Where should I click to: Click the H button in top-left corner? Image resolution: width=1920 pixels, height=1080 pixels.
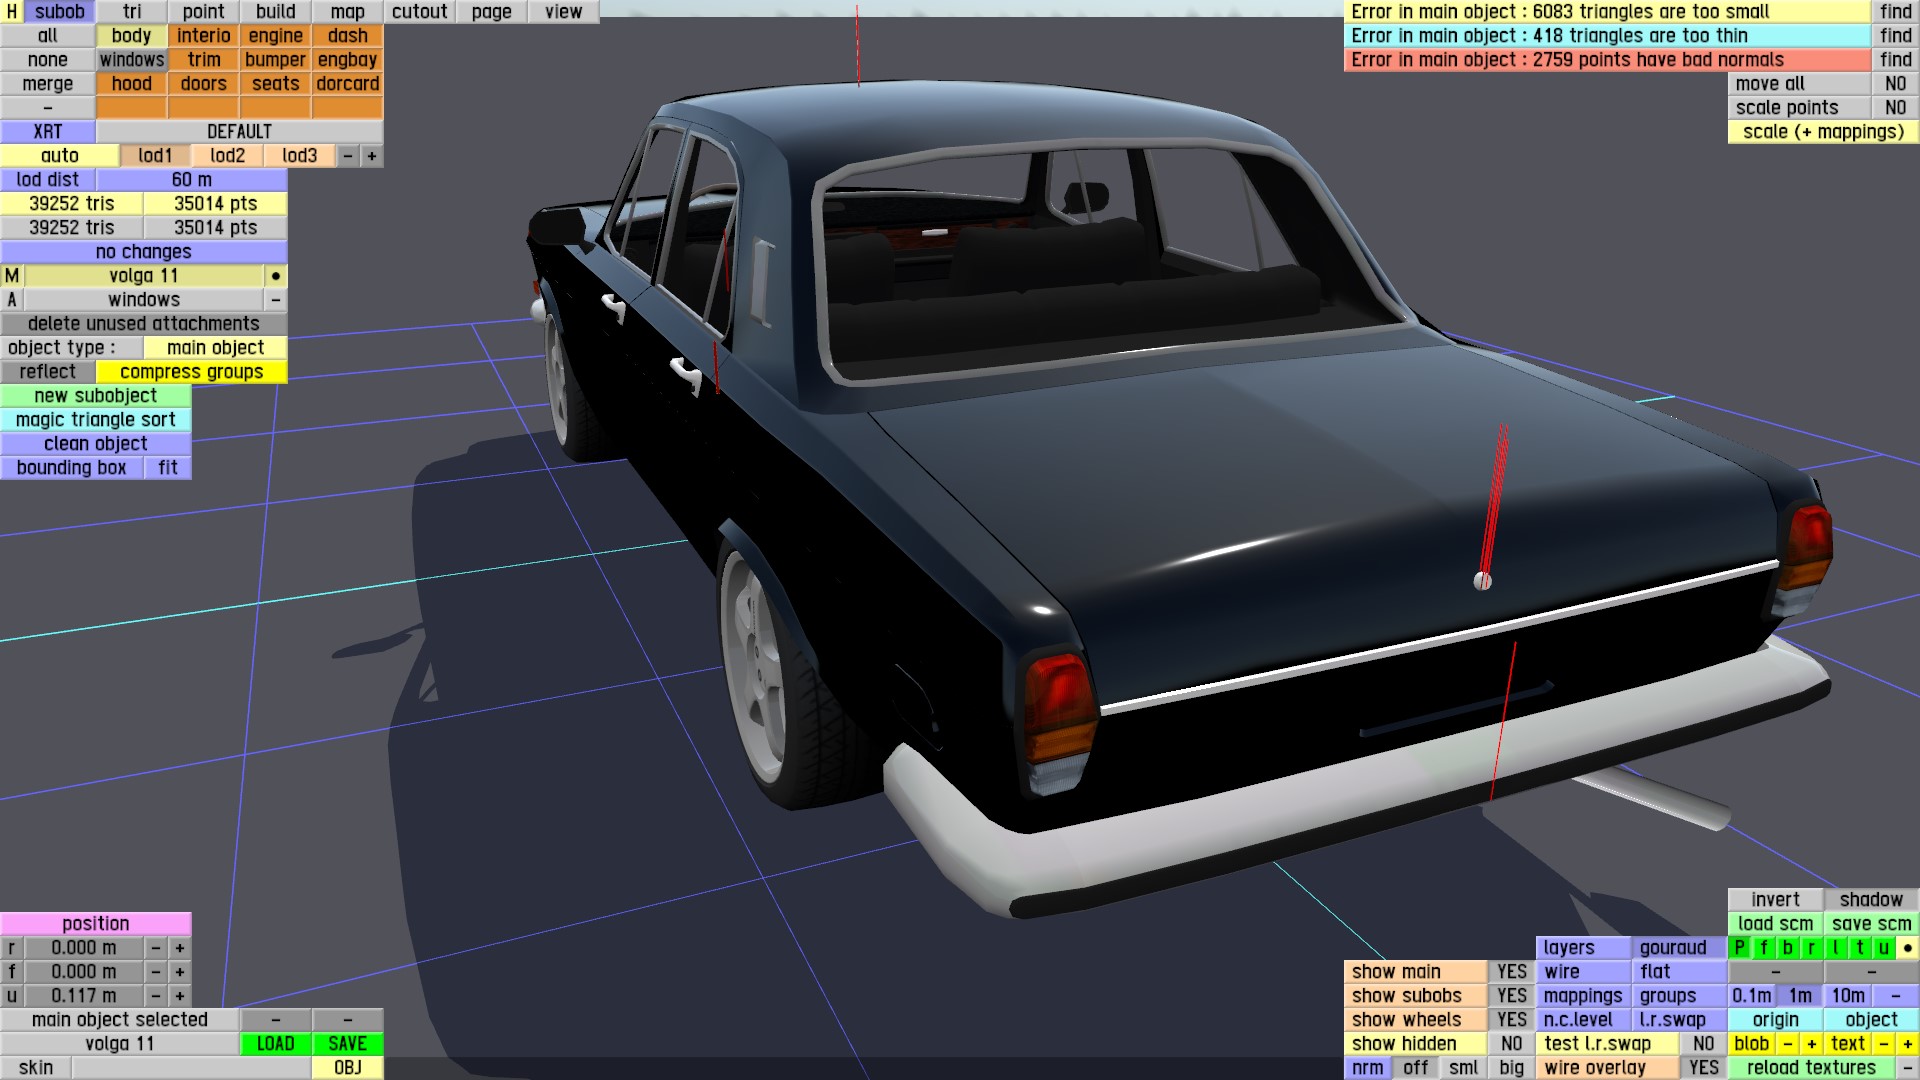coord(12,12)
